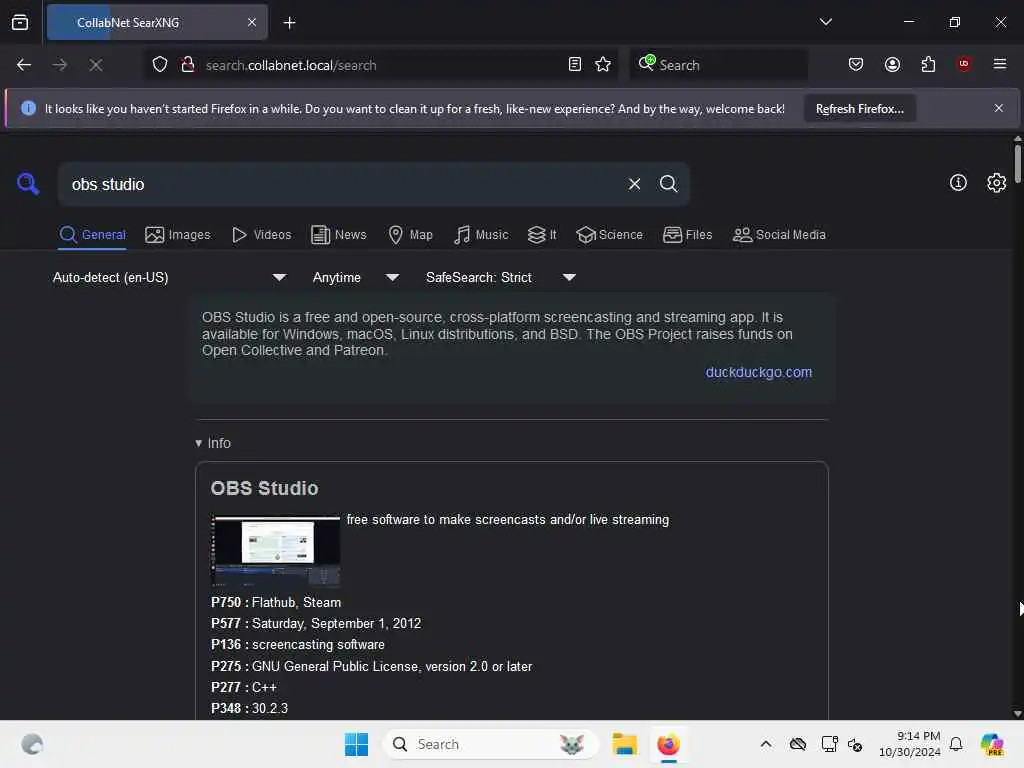1024x768 pixels.
Task: Click the network status tray icon
Action: [829, 744]
